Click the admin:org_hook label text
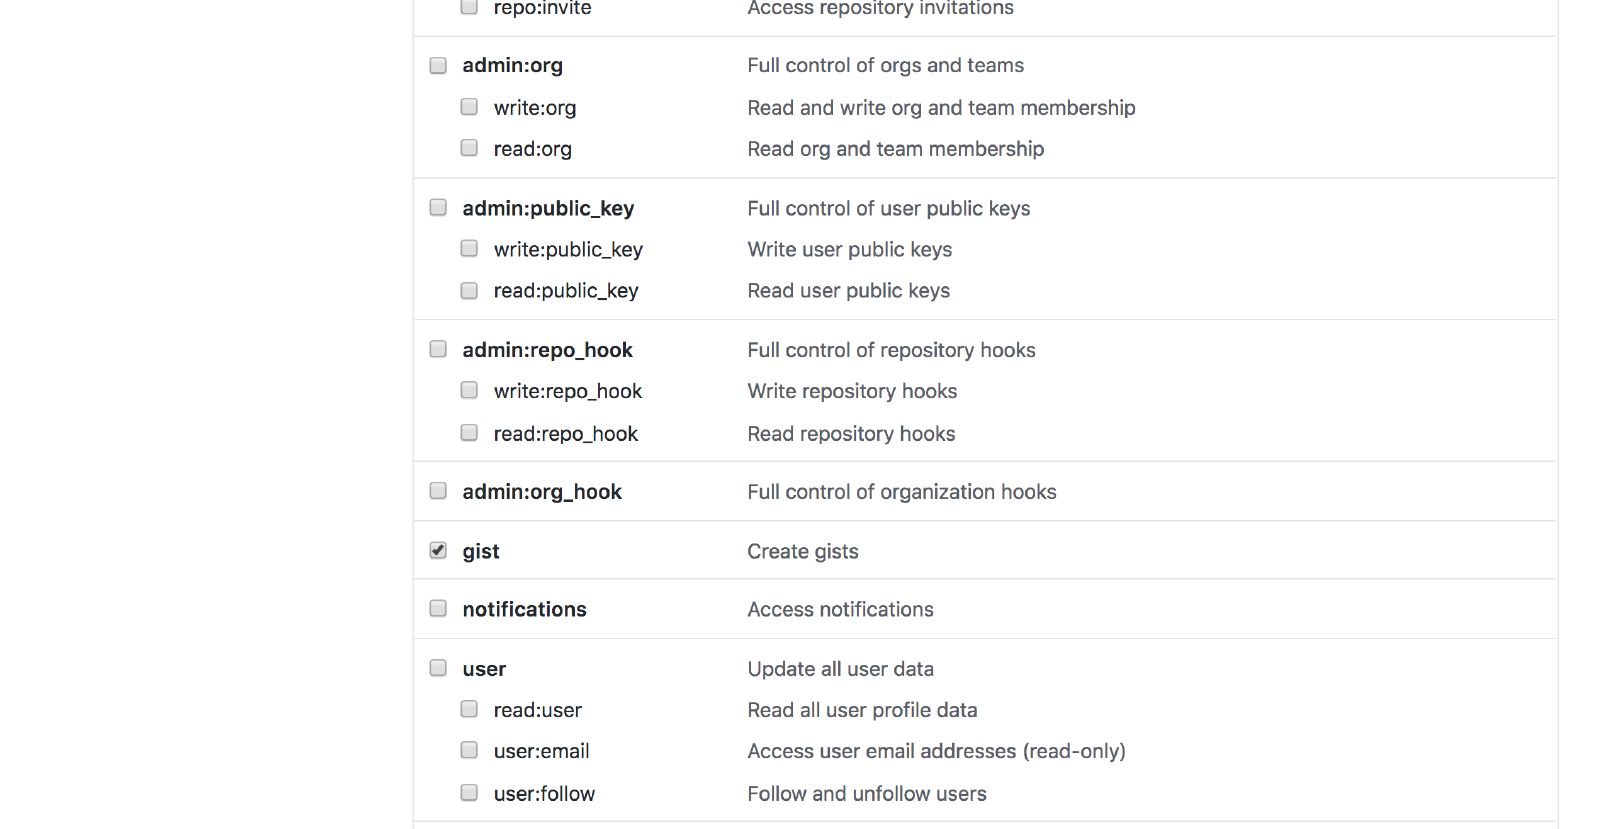This screenshot has height=829, width=1600. pos(542,492)
